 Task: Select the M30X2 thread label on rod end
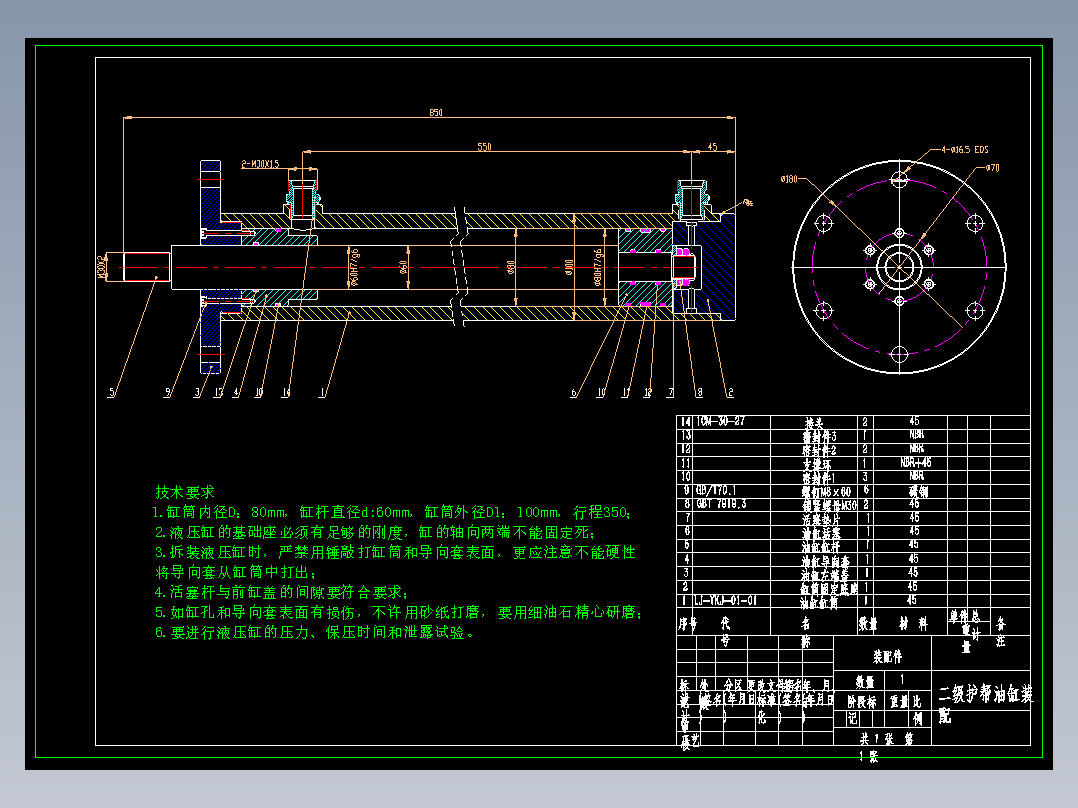tap(102, 267)
